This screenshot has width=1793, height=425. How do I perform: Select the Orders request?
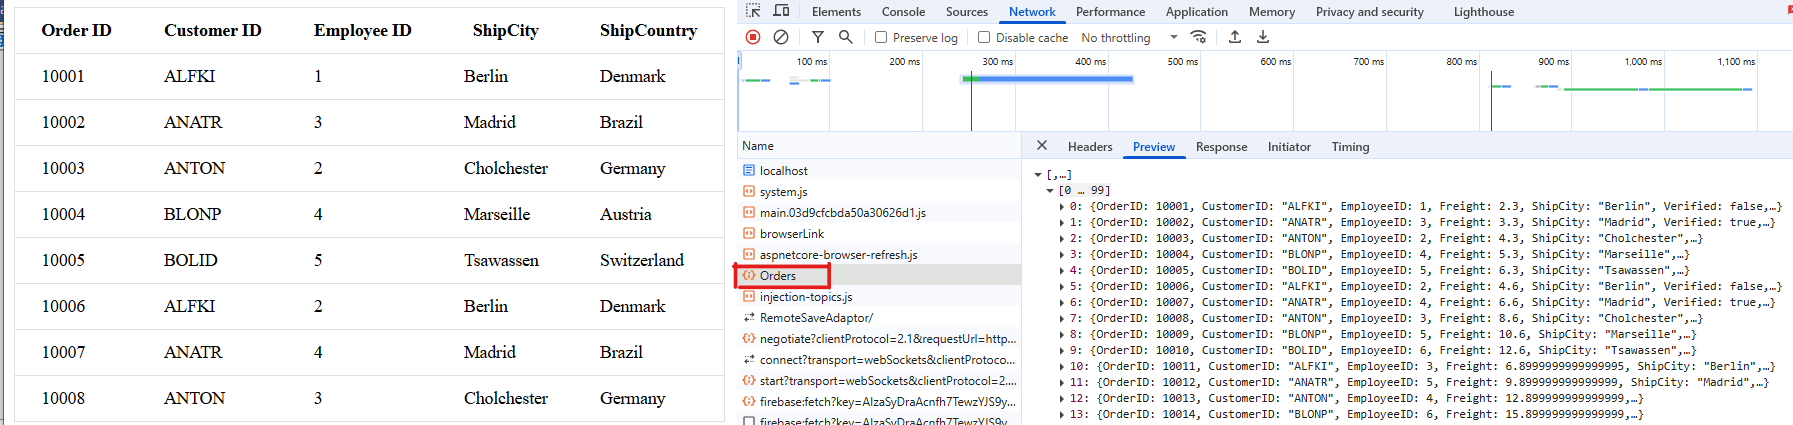point(778,276)
